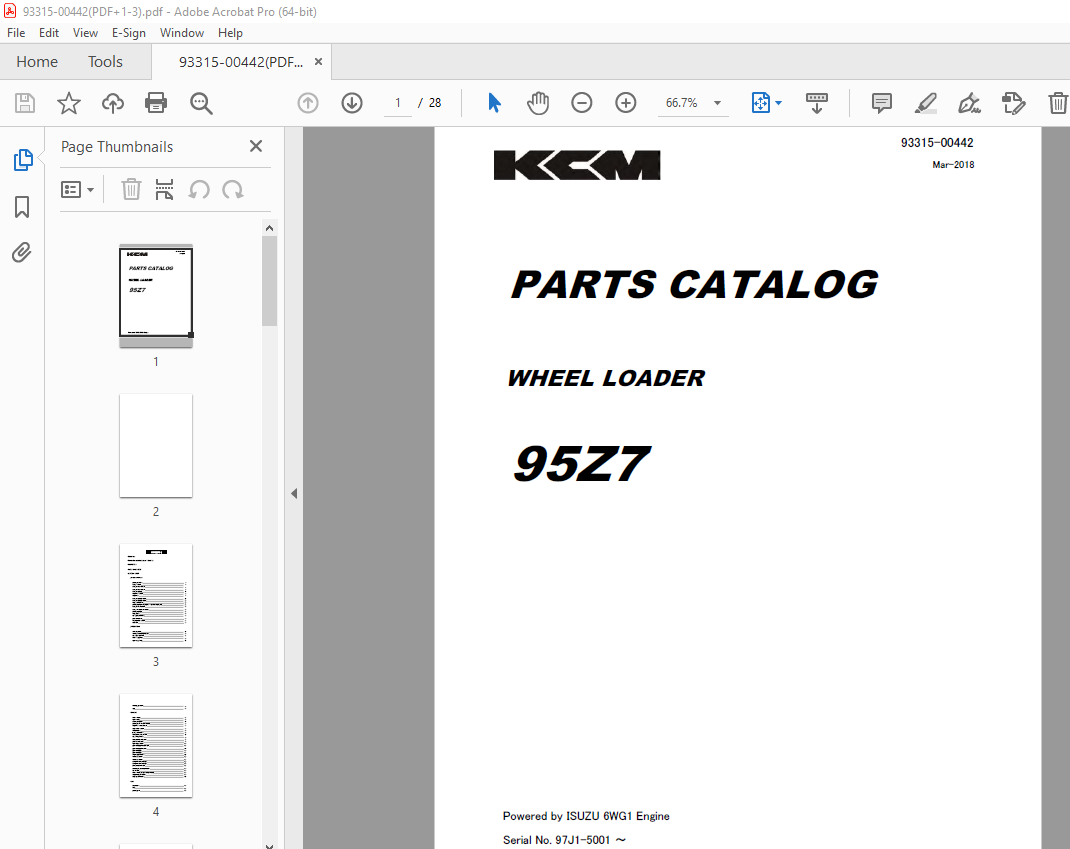Select the Highlight text tool
The image size is (1070, 849).
925,103
